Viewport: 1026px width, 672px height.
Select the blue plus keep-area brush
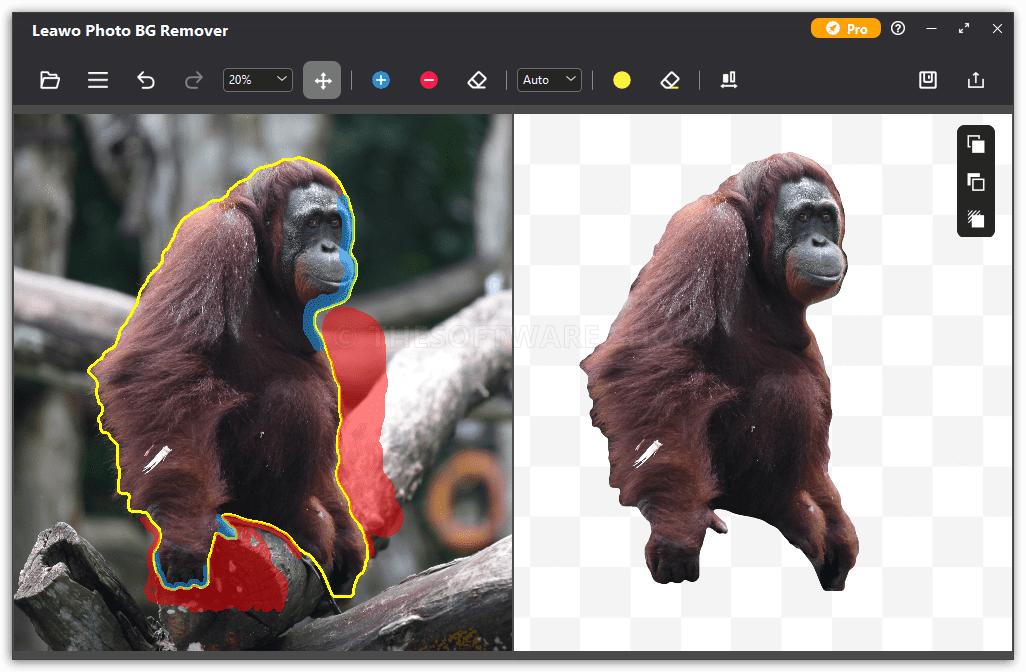[381, 80]
